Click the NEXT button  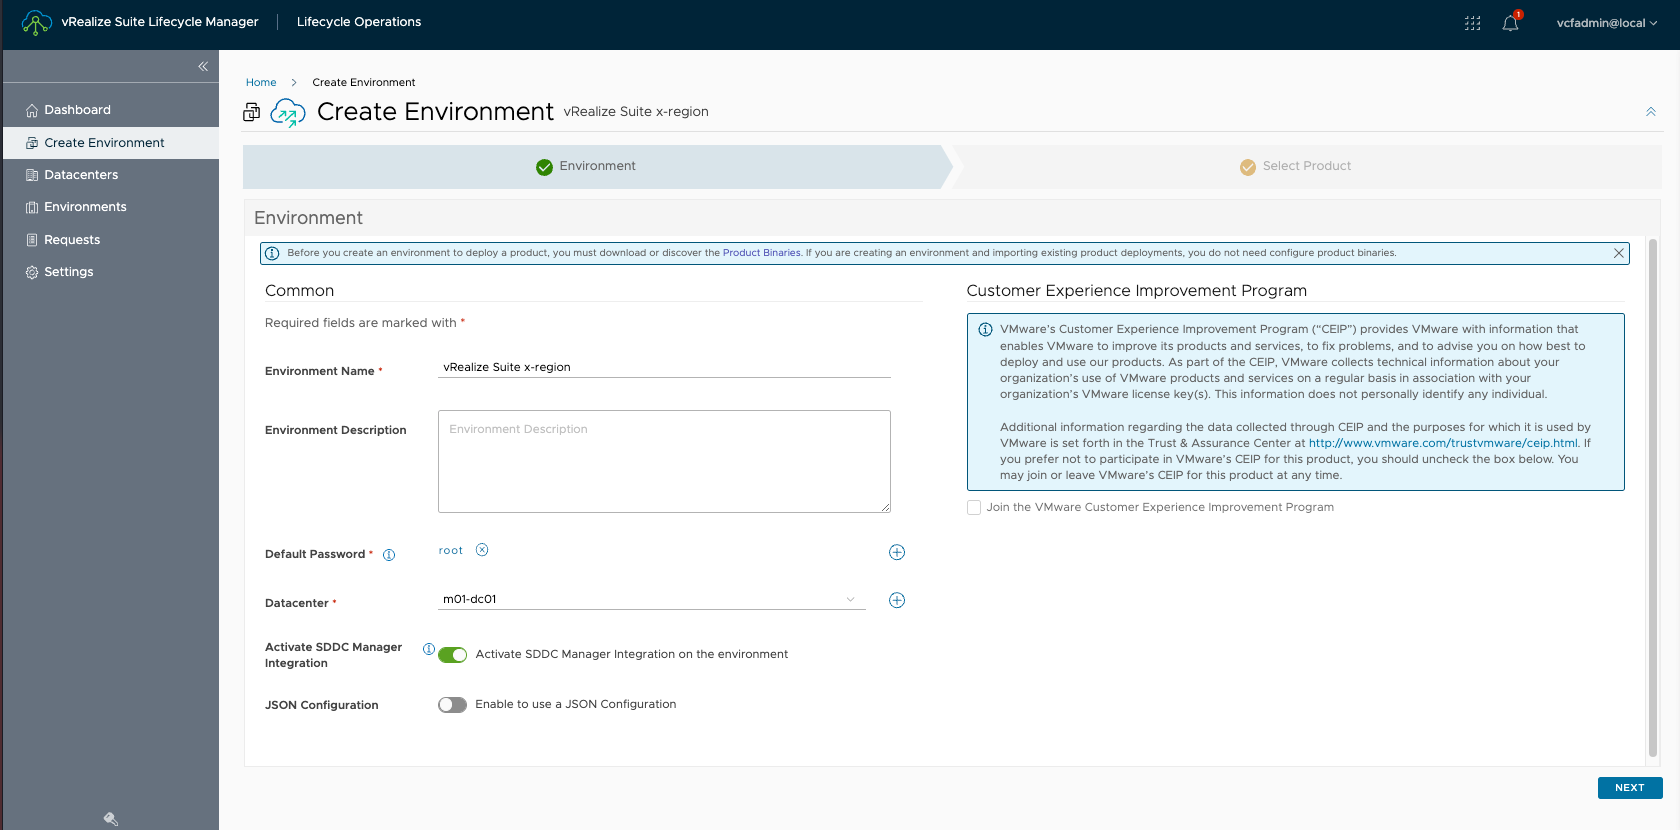pos(1630,788)
